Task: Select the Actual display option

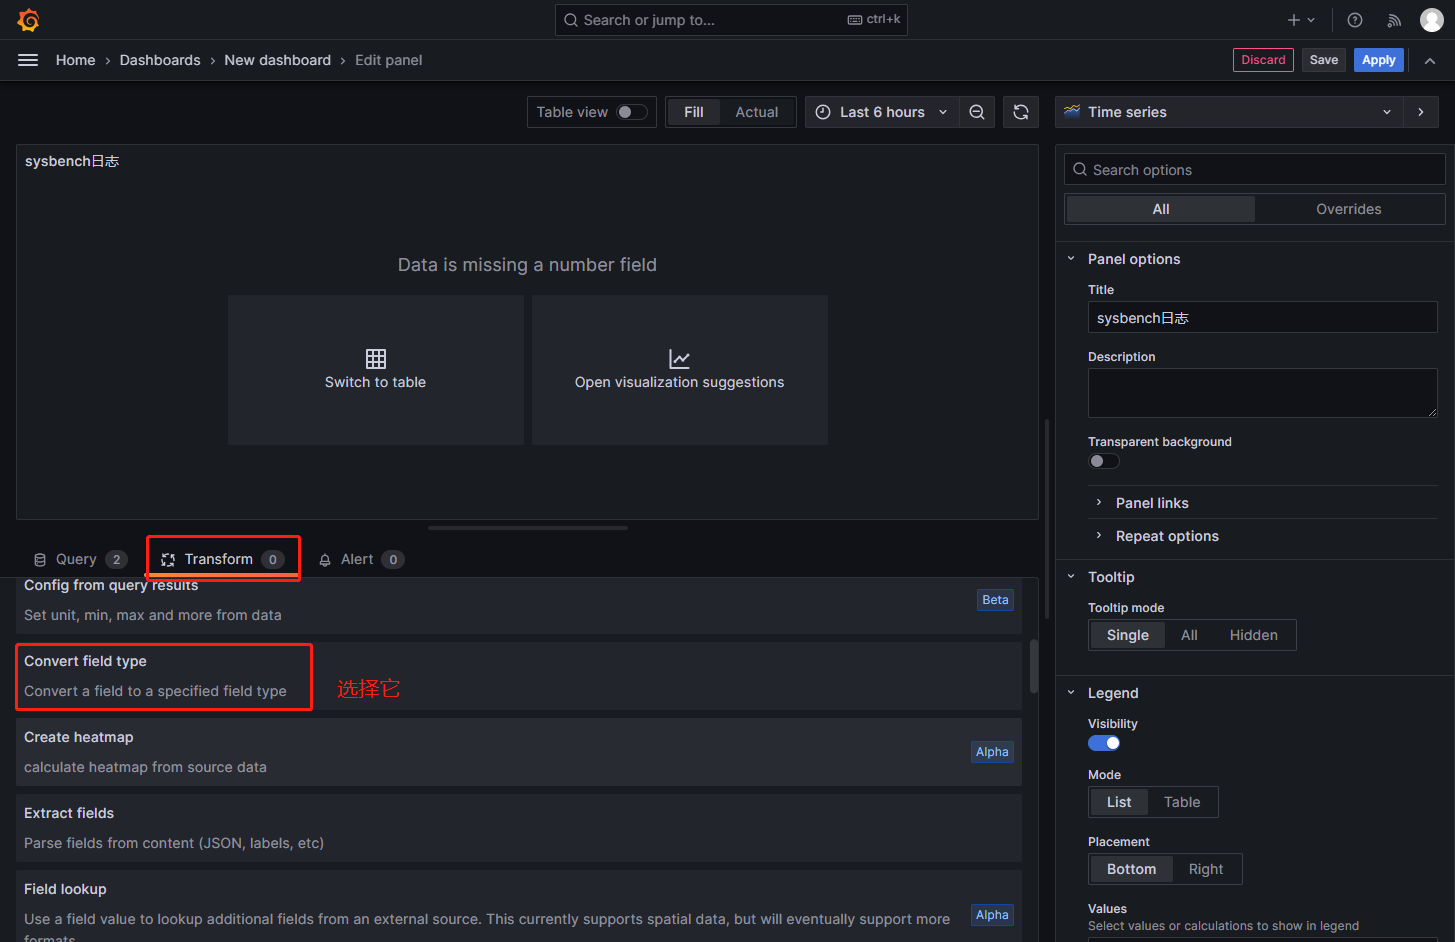Action: click(757, 112)
